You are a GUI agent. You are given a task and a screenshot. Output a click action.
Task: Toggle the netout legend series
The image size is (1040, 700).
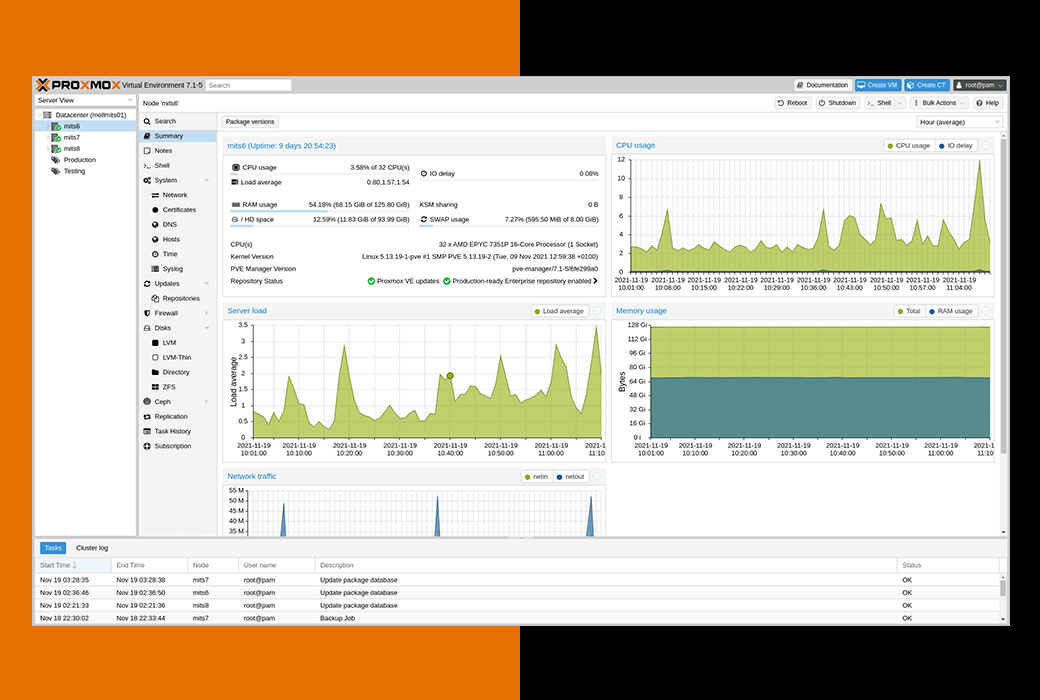570,477
